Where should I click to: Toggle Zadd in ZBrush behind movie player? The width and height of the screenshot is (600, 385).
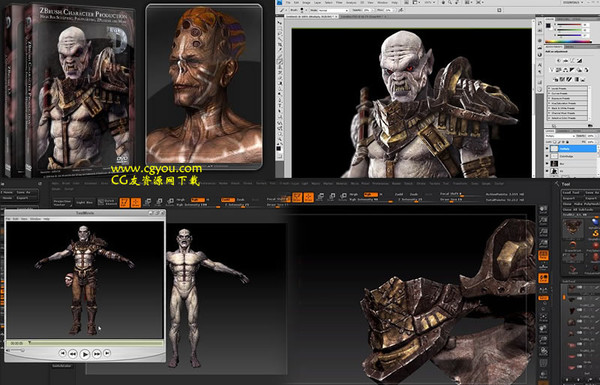pos(228,200)
